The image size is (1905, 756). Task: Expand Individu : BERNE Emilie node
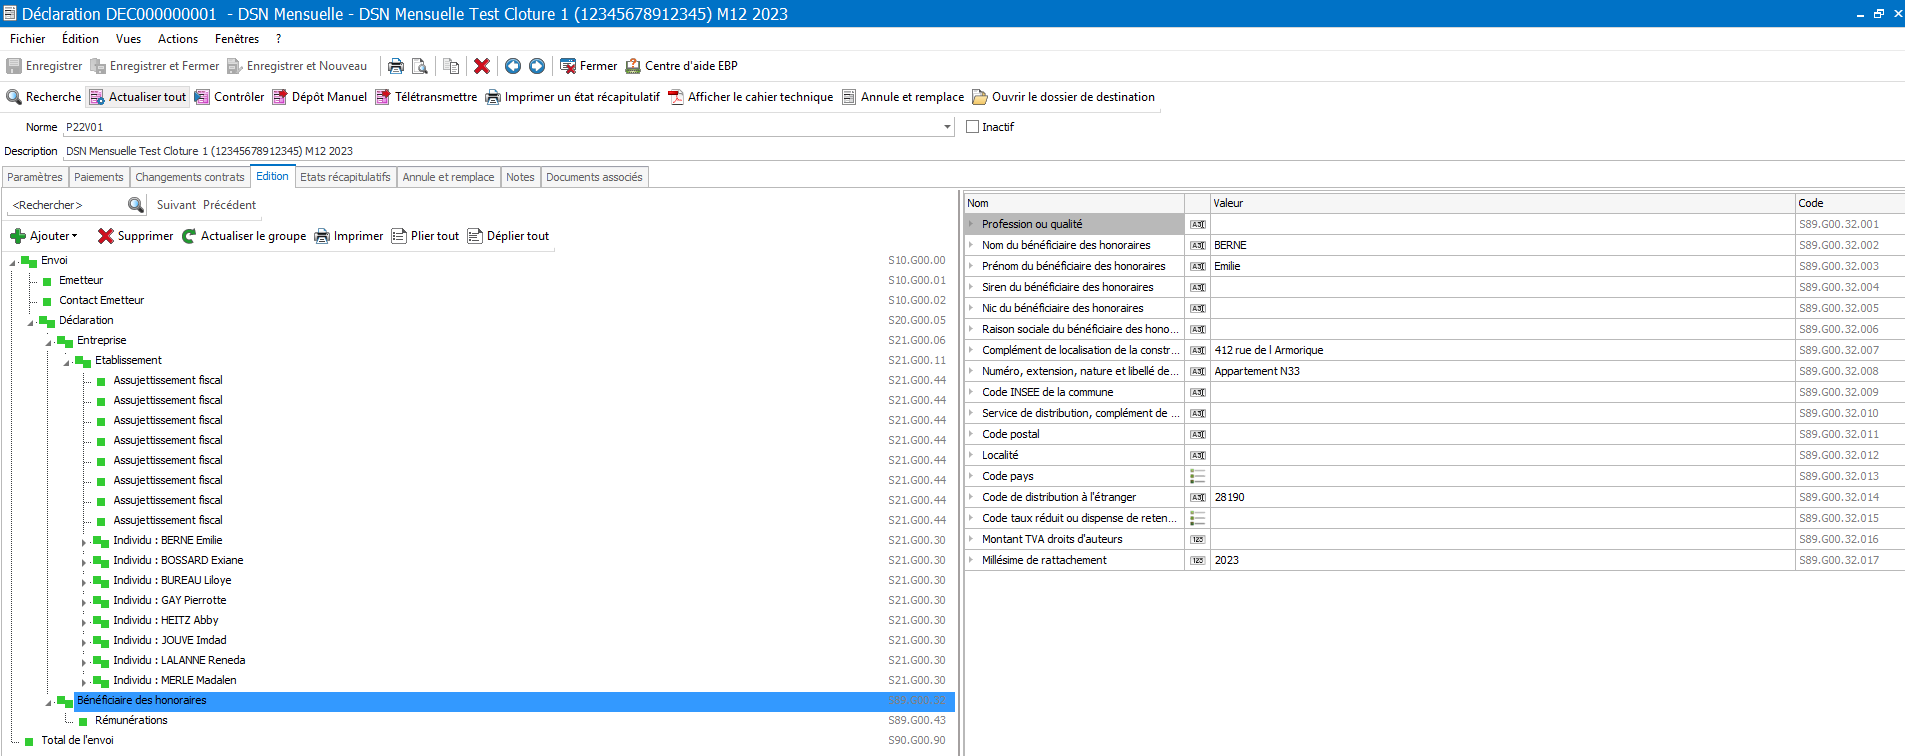[84, 542]
